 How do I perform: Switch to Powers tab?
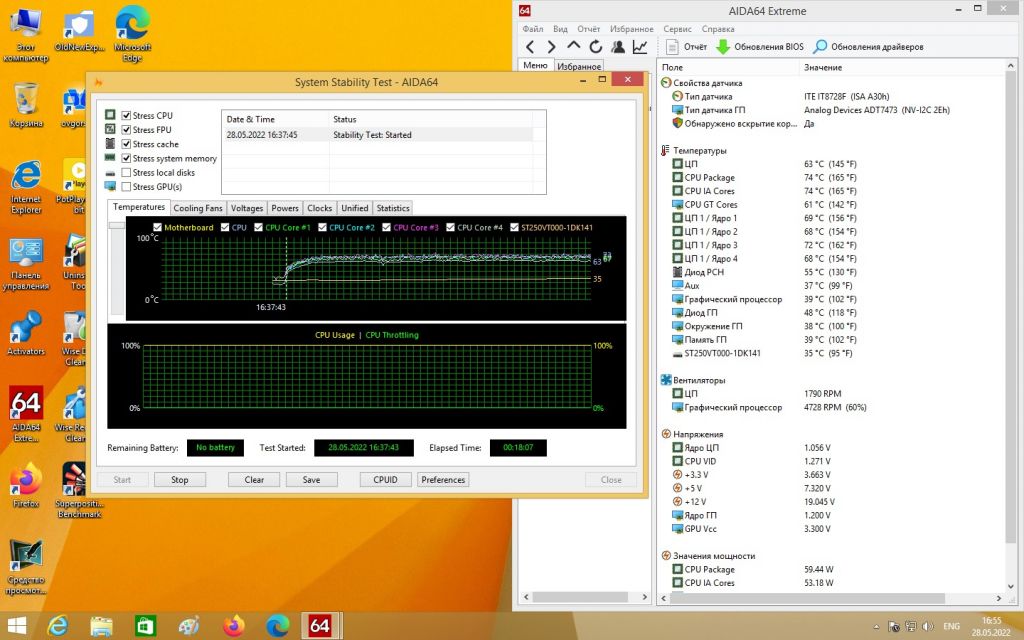285,208
